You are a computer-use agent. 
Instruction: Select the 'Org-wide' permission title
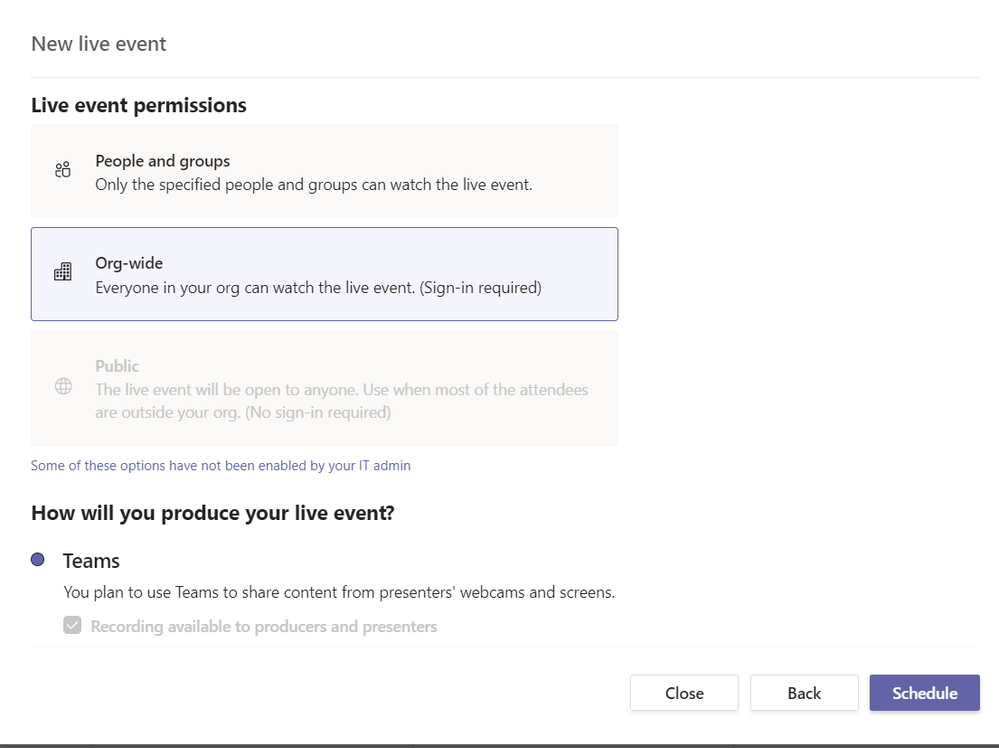tap(129, 263)
